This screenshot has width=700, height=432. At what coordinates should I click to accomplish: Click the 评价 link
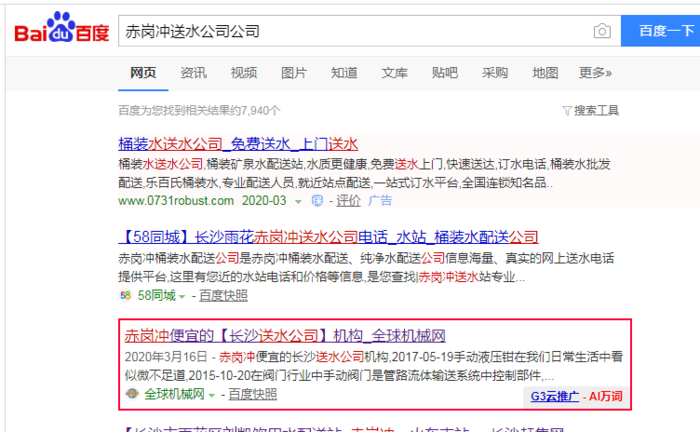[x=348, y=201]
